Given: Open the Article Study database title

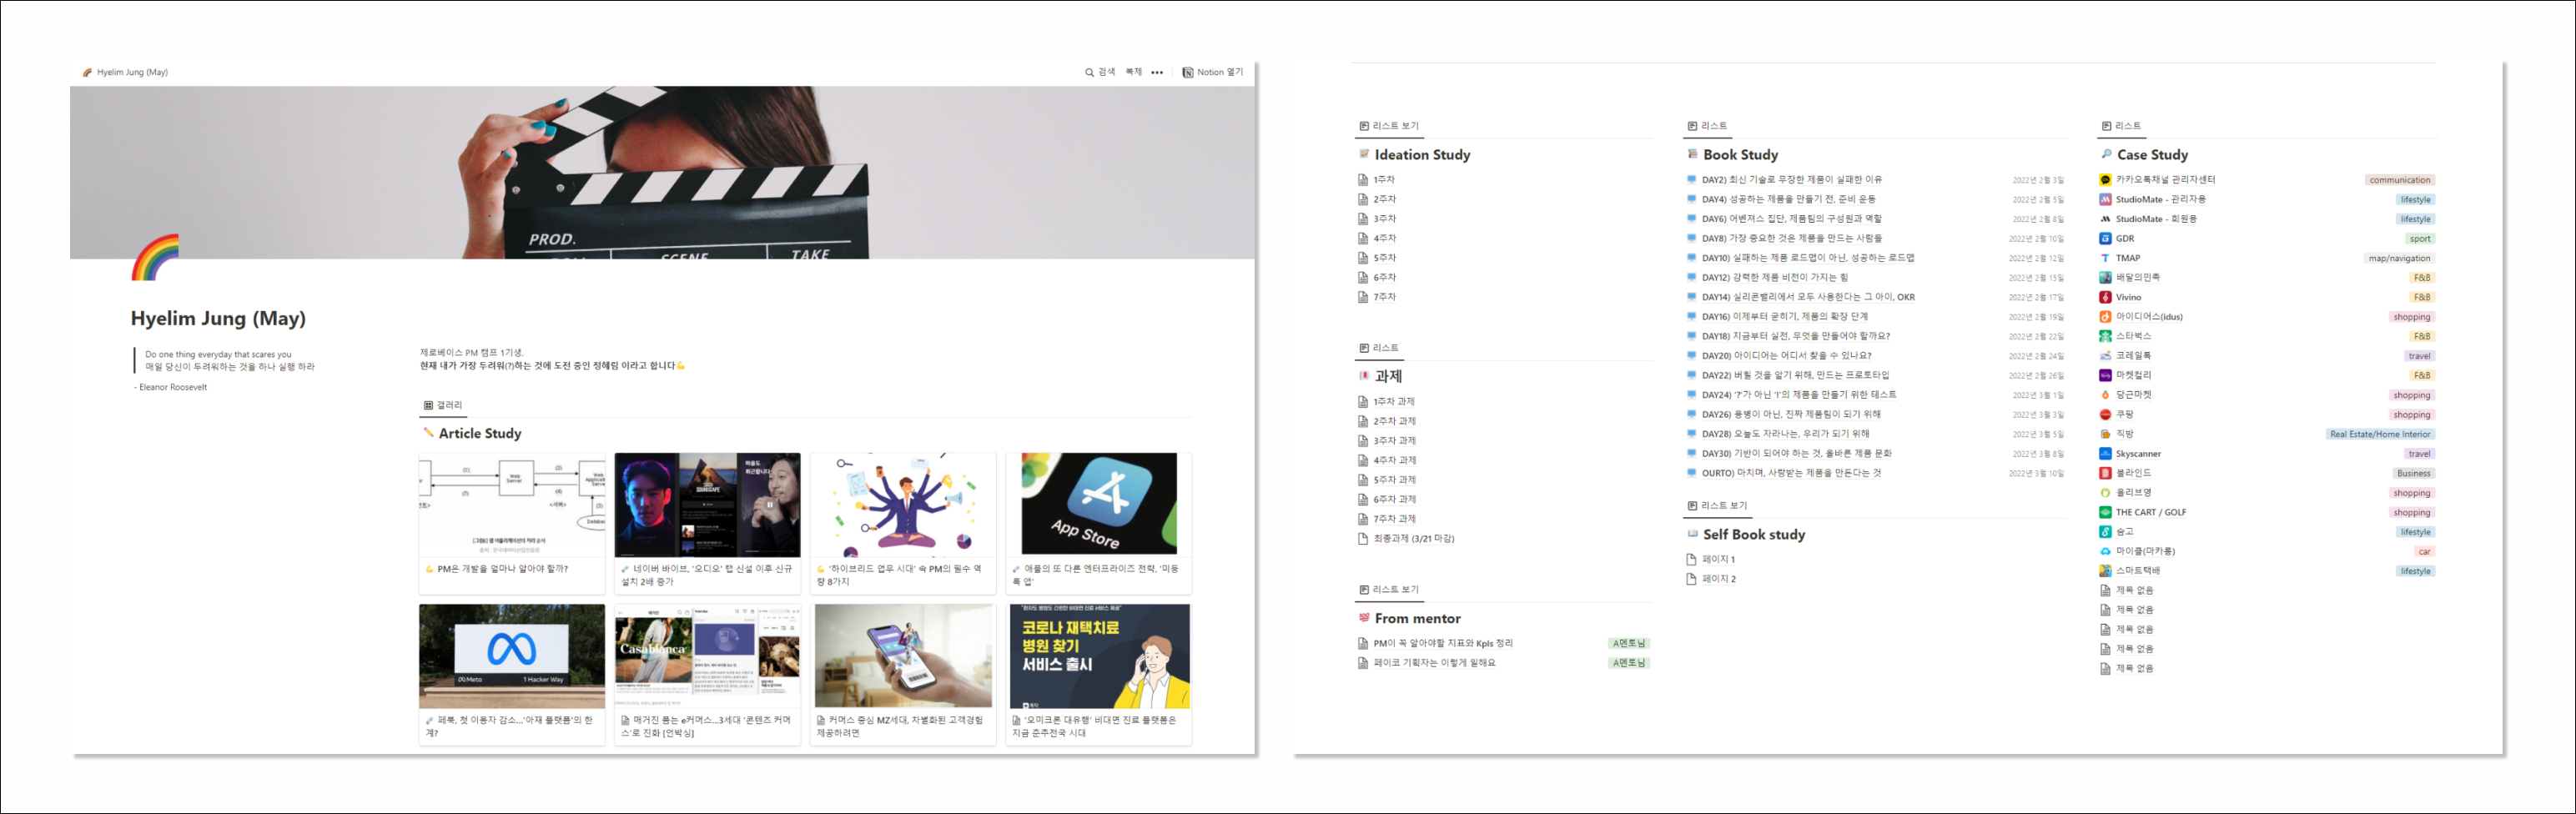Looking at the screenshot, I should tap(480, 433).
